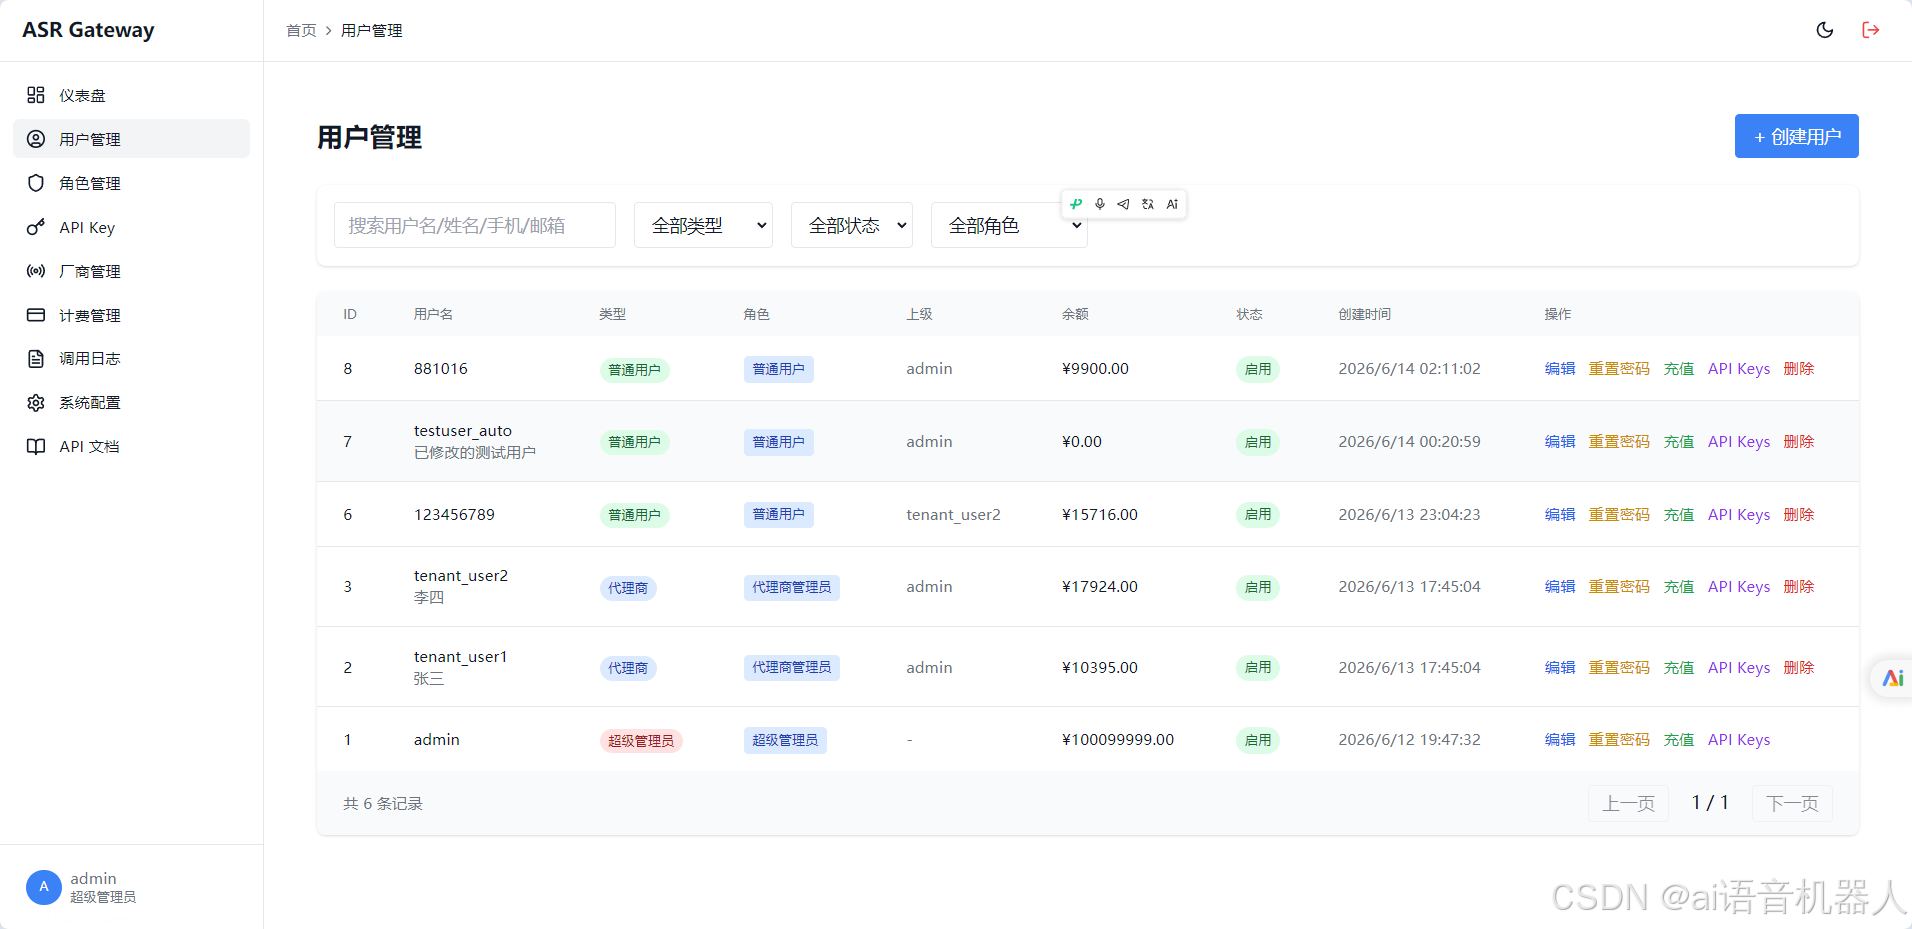The image size is (1912, 929).
Task: Click the 系统配置 gear icon
Action: 36,402
